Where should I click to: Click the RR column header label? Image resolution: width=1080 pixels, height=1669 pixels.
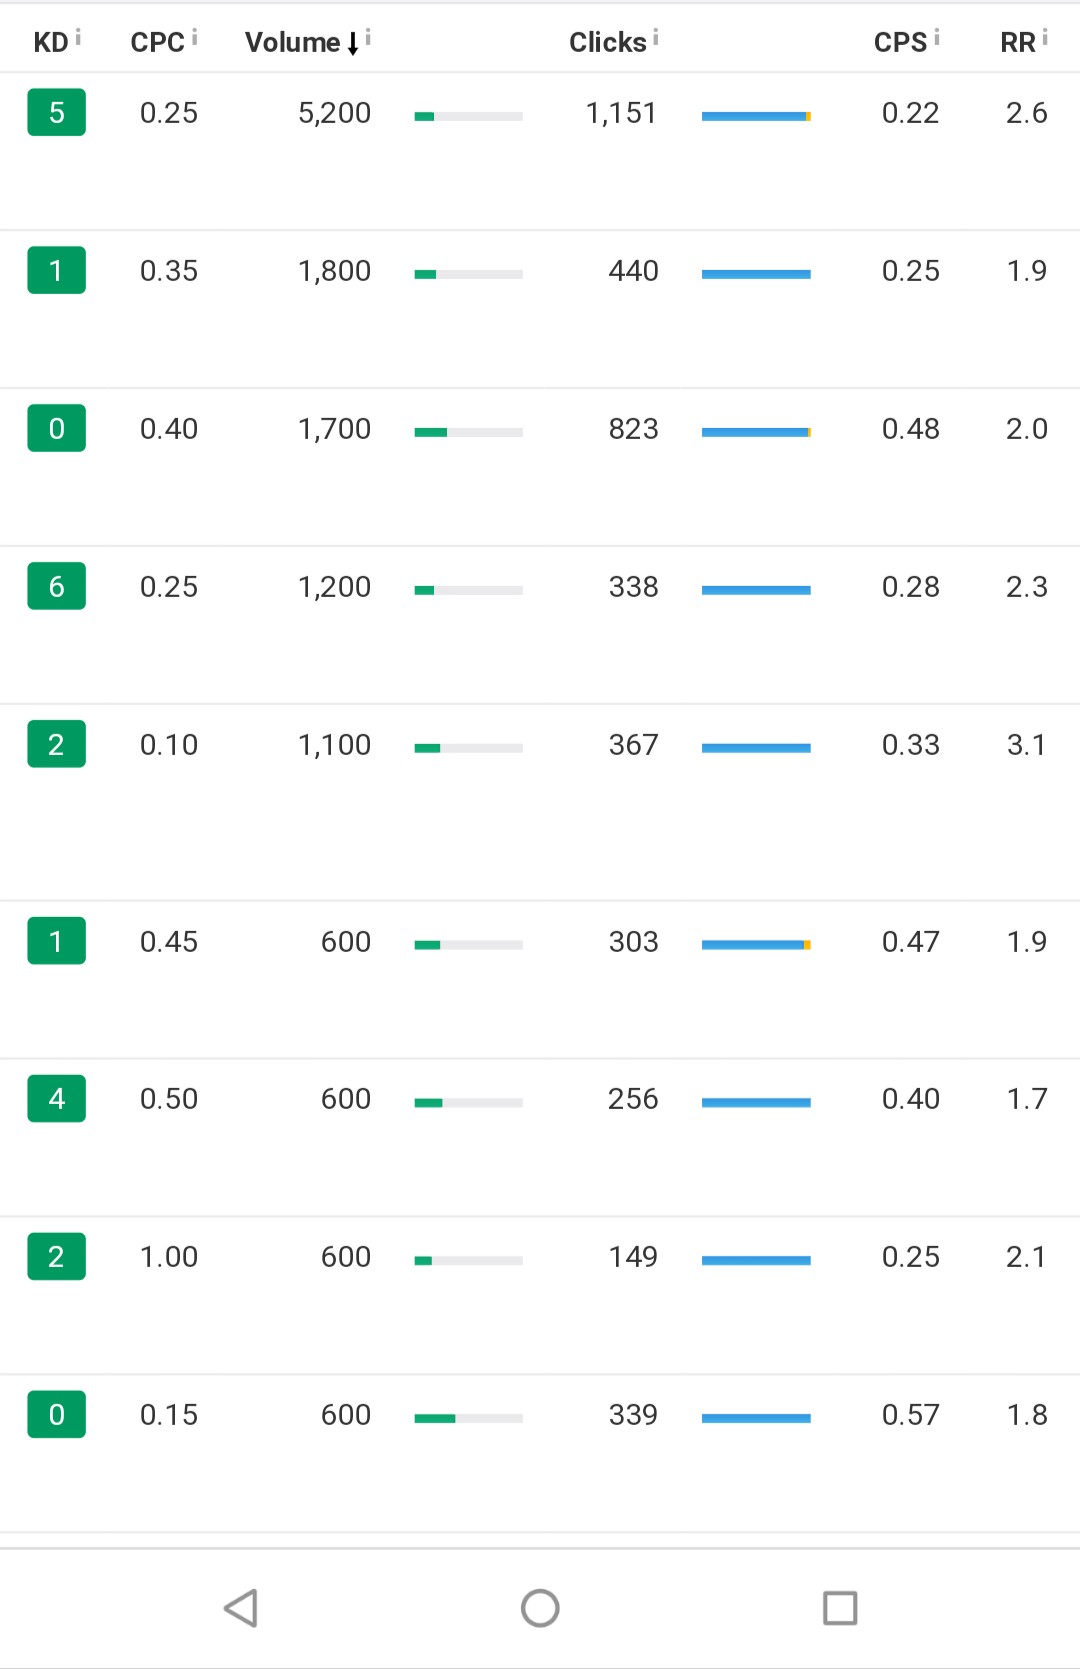(1017, 42)
